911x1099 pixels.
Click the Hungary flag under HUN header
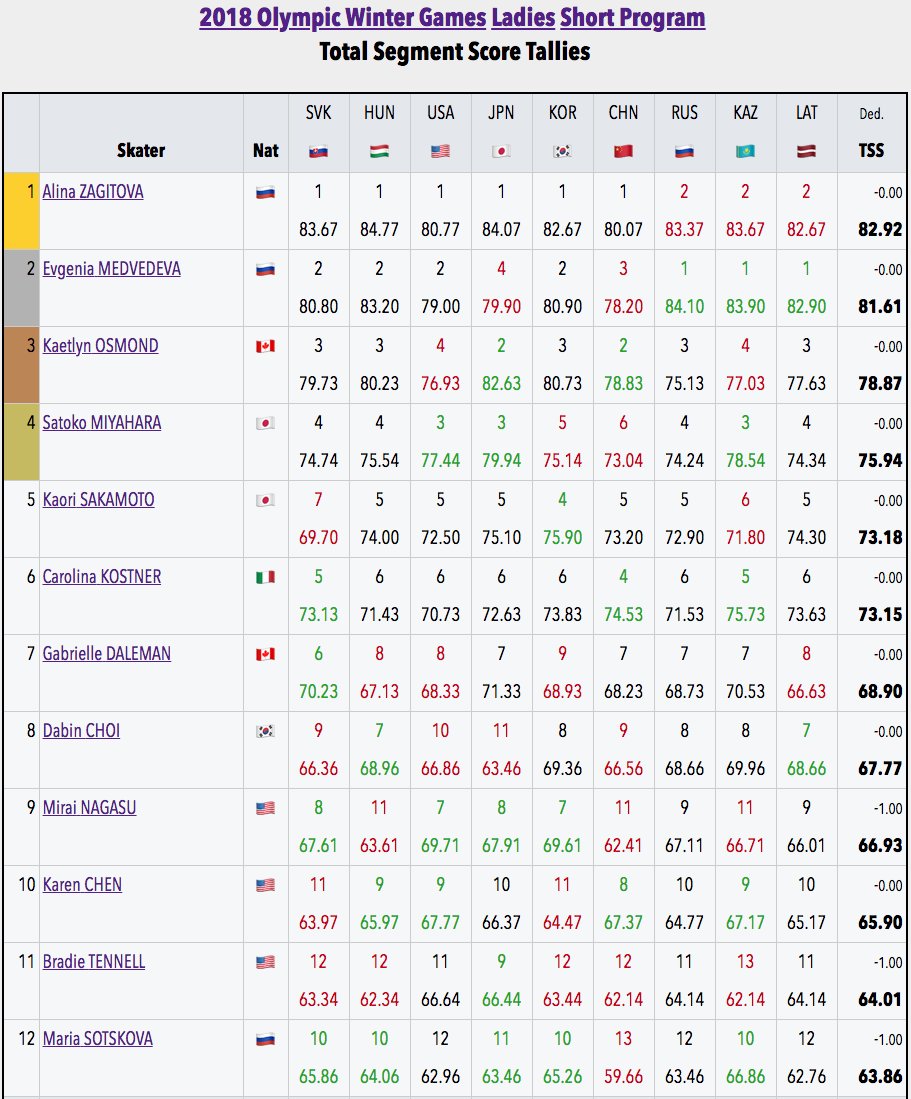(379, 152)
